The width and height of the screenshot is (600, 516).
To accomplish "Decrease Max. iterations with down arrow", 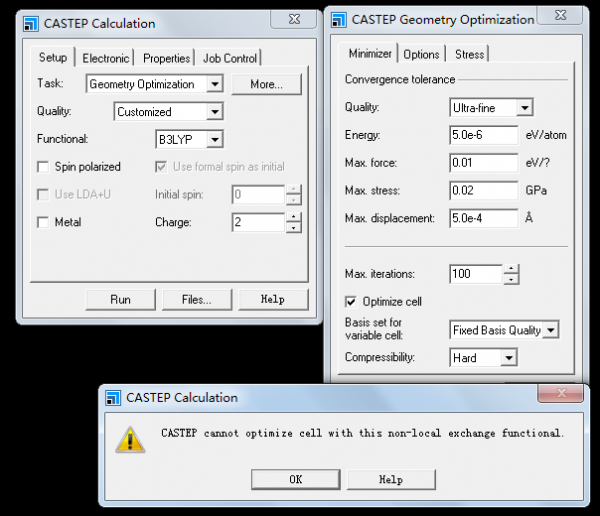I will [511, 279].
